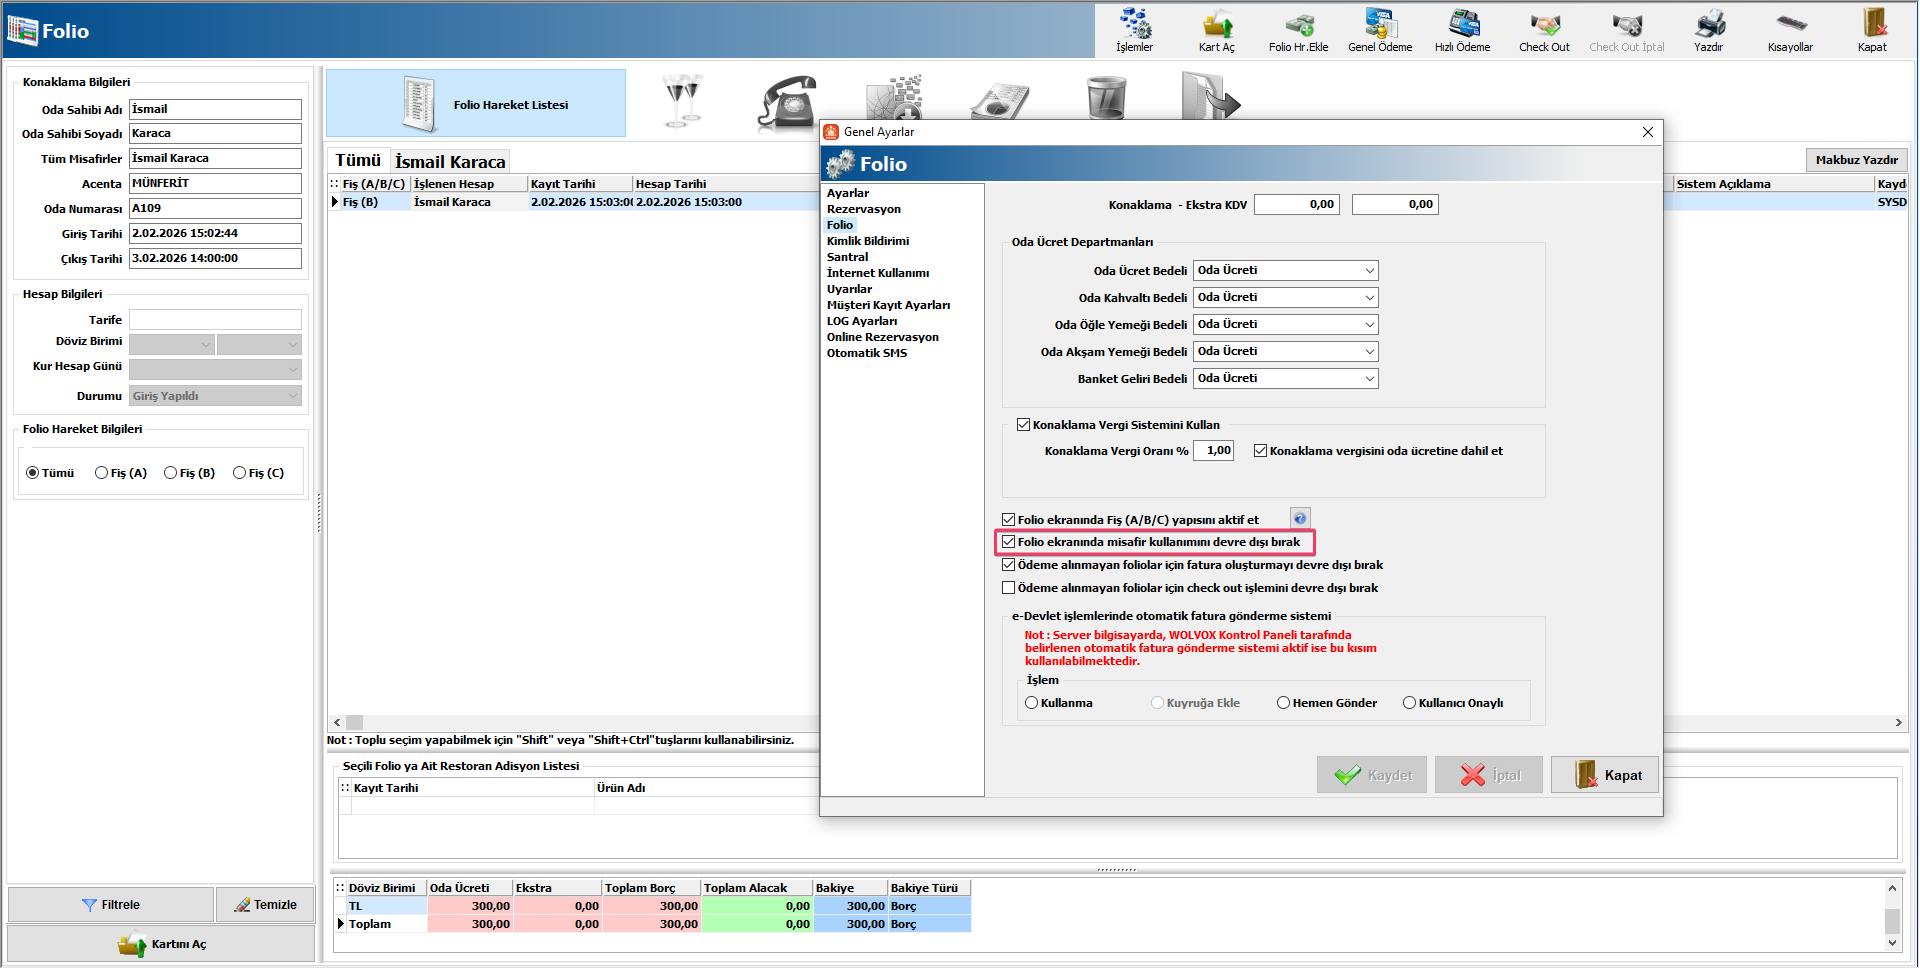This screenshot has height=969, width=1920.
Task: Select Rezervasyon in the settings list
Action: (863, 209)
